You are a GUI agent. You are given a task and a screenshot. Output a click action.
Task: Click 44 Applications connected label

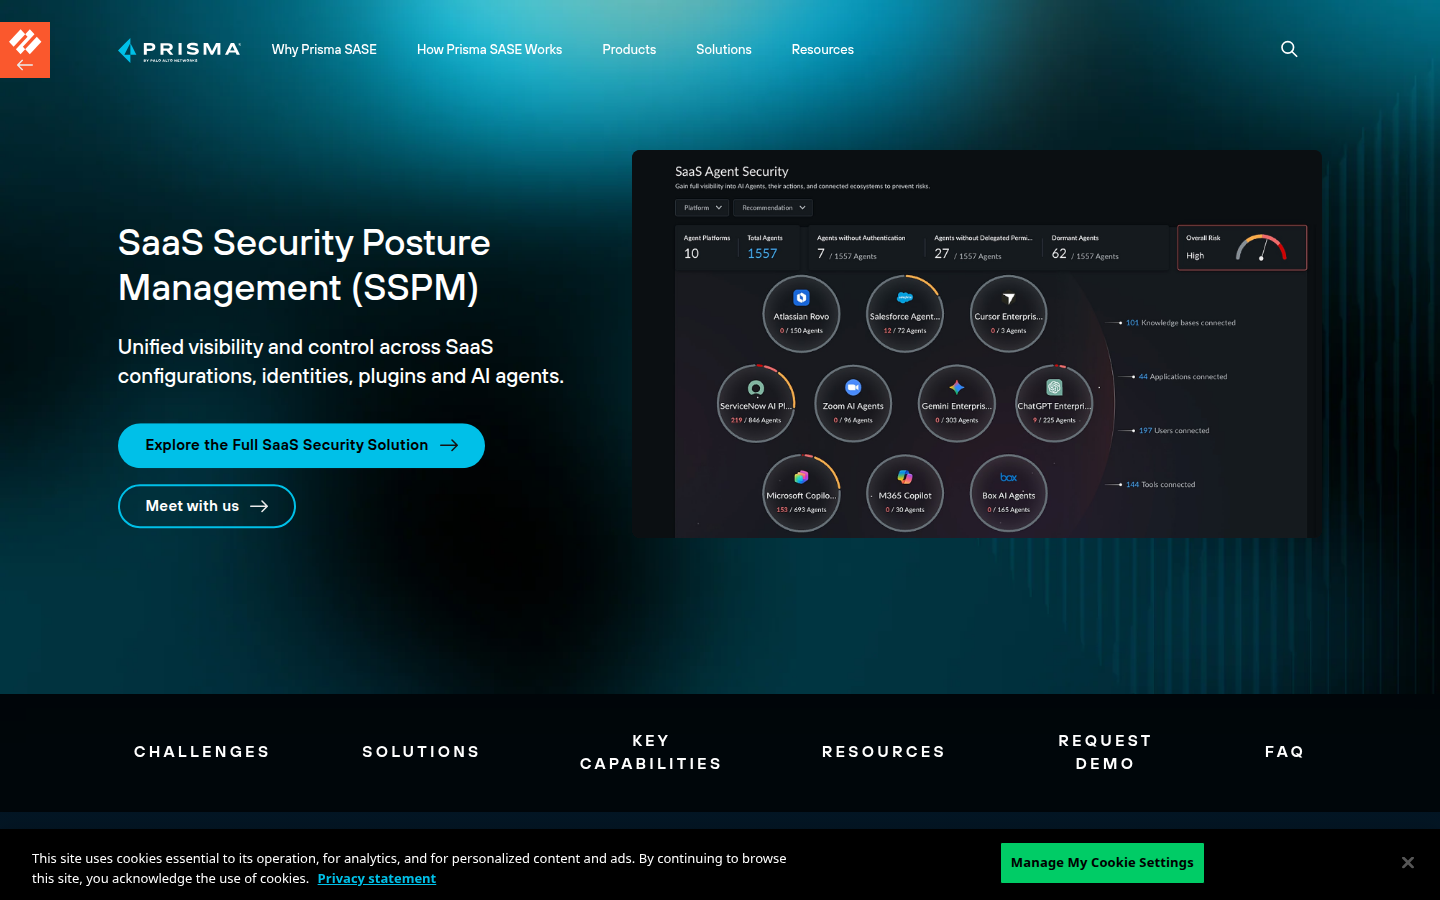1183,377
